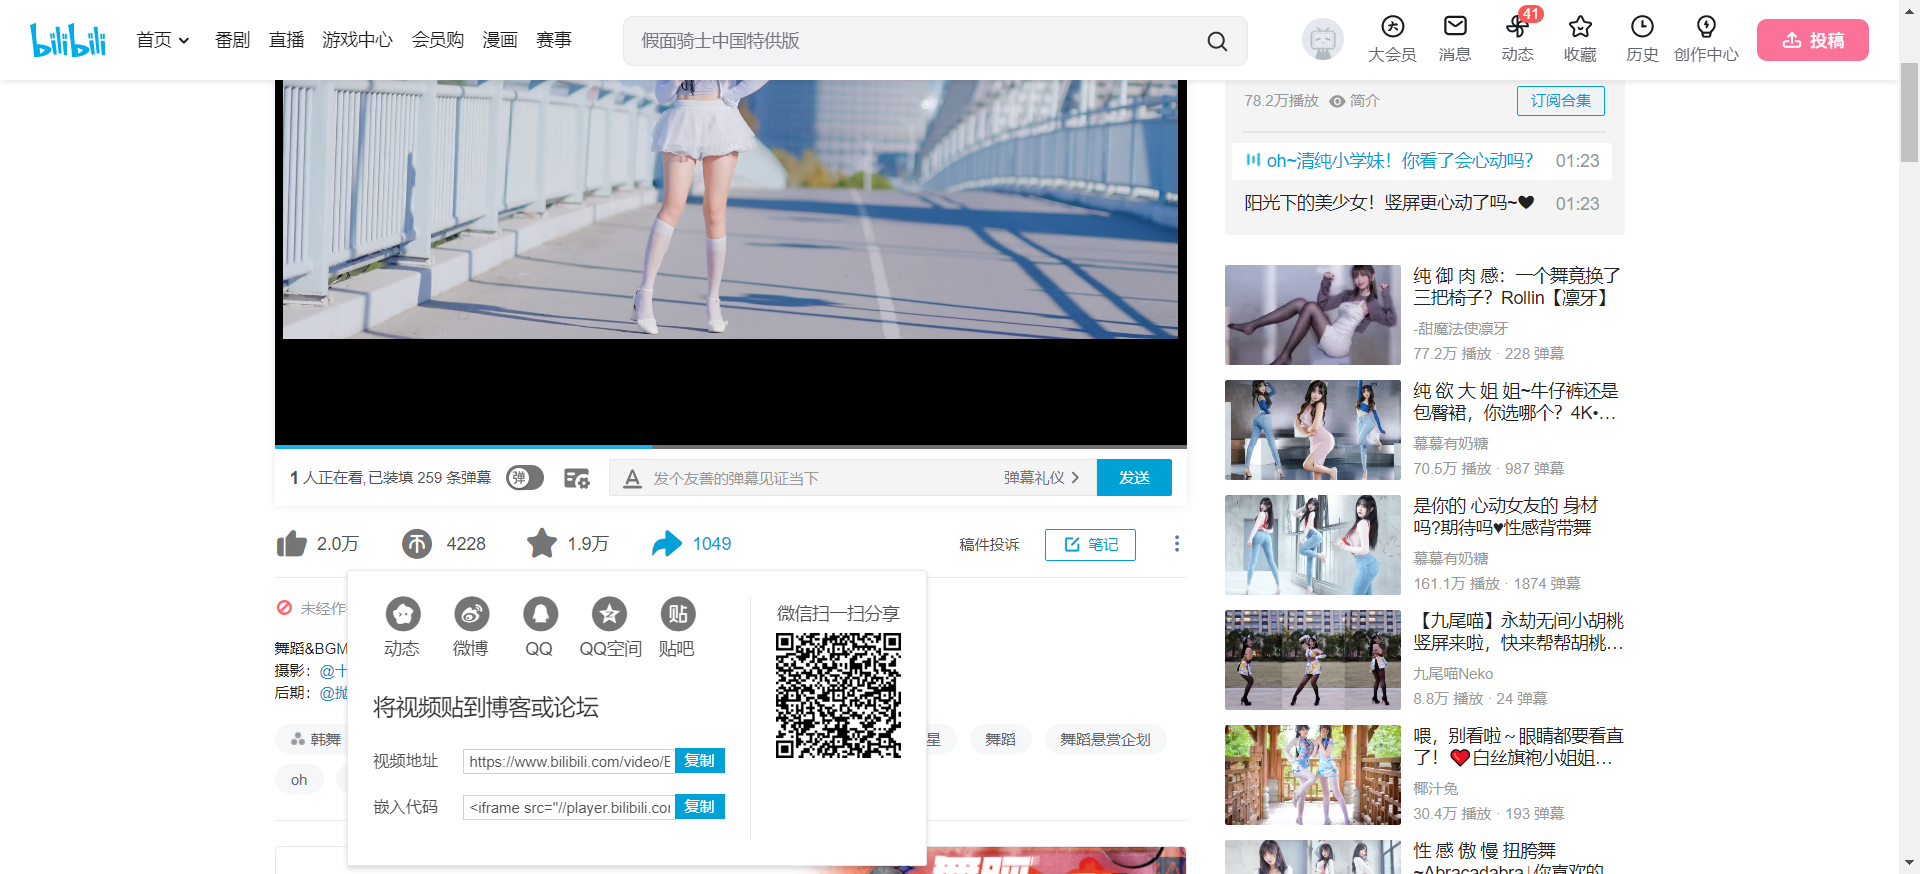Share to 贴吧 icon
Viewport: 1920px width, 874px height.
pos(677,628)
